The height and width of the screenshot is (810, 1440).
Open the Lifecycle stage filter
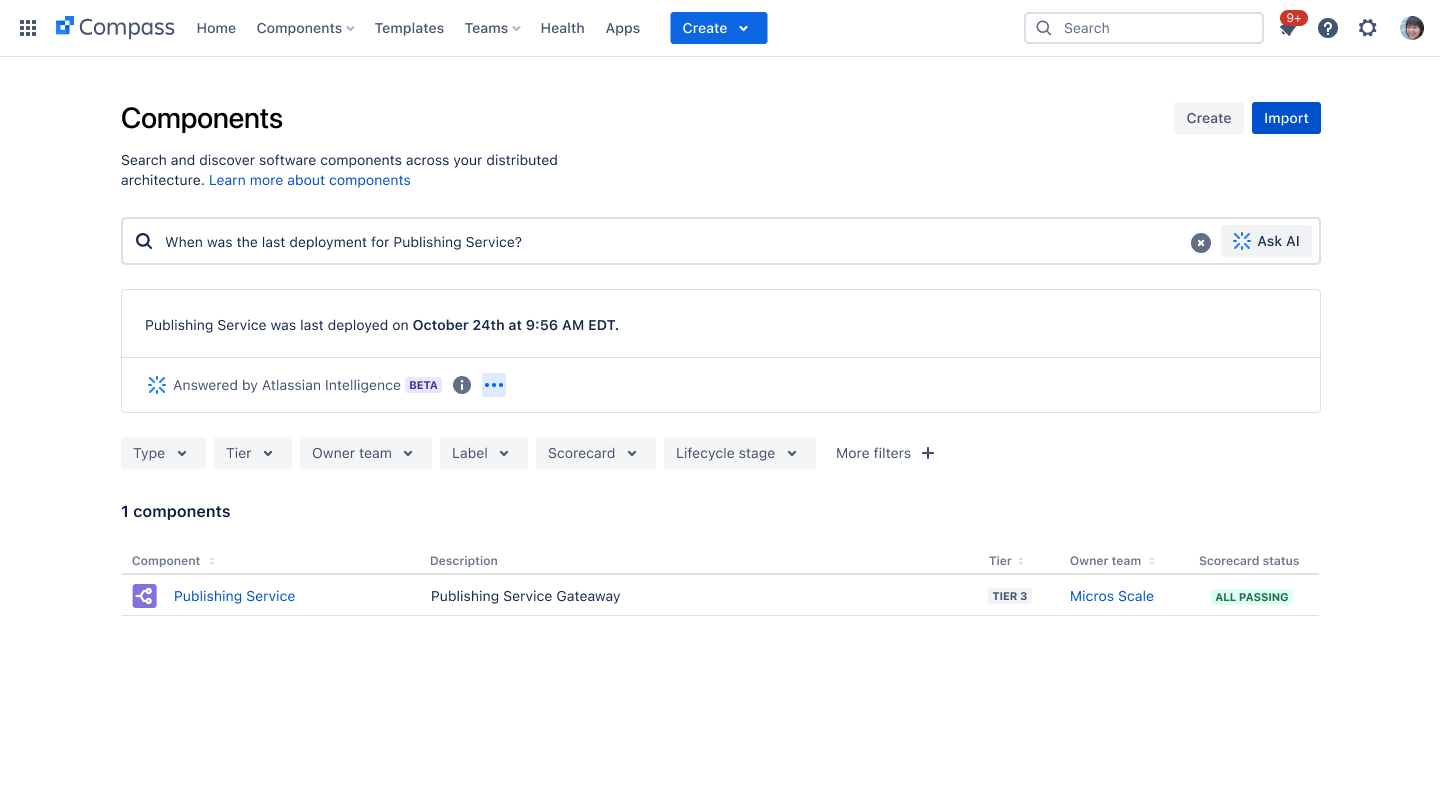[x=739, y=452]
